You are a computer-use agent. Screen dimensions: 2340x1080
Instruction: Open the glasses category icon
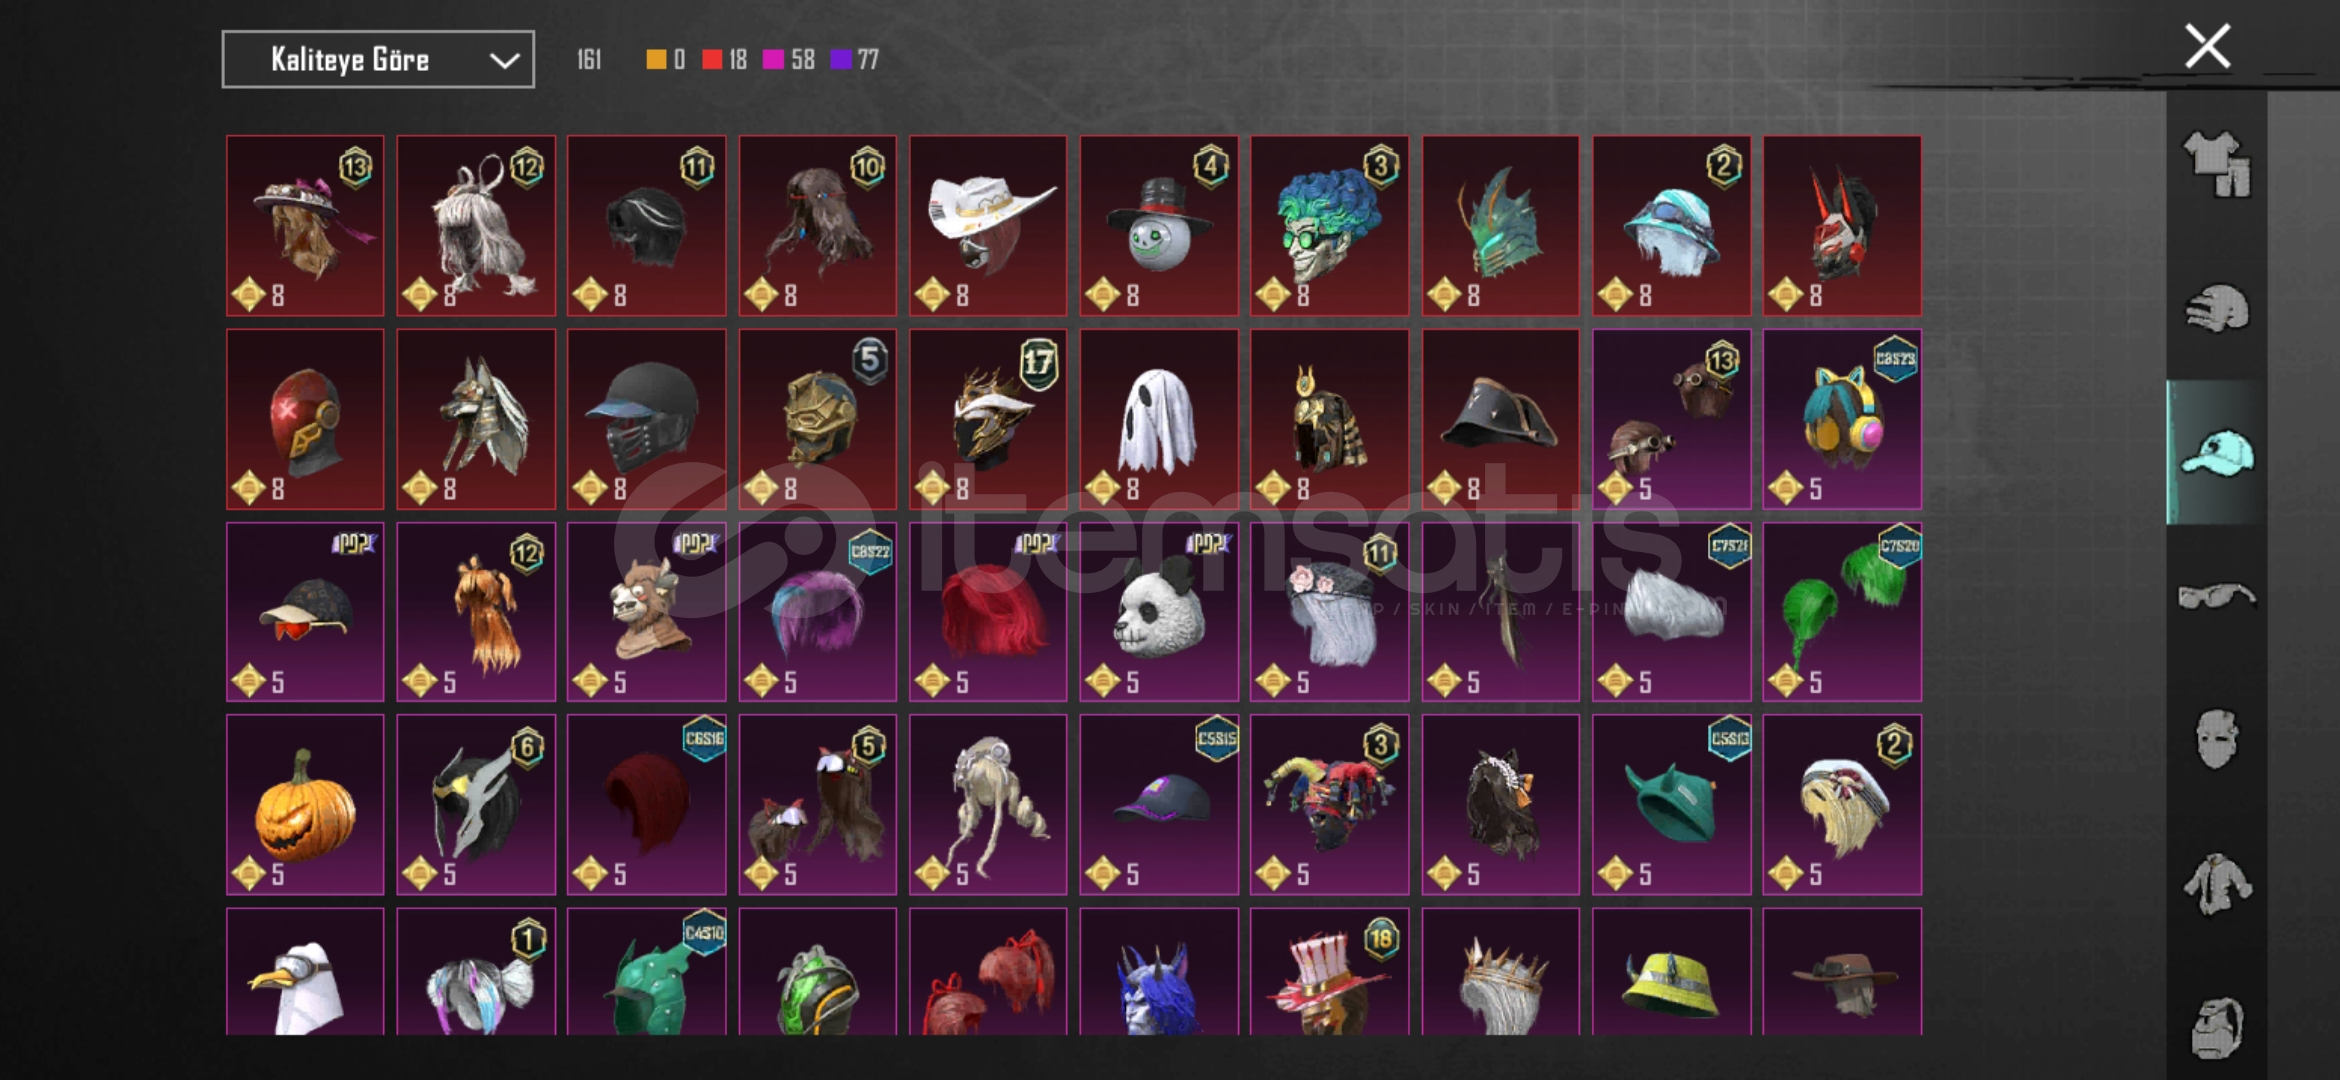(2216, 597)
